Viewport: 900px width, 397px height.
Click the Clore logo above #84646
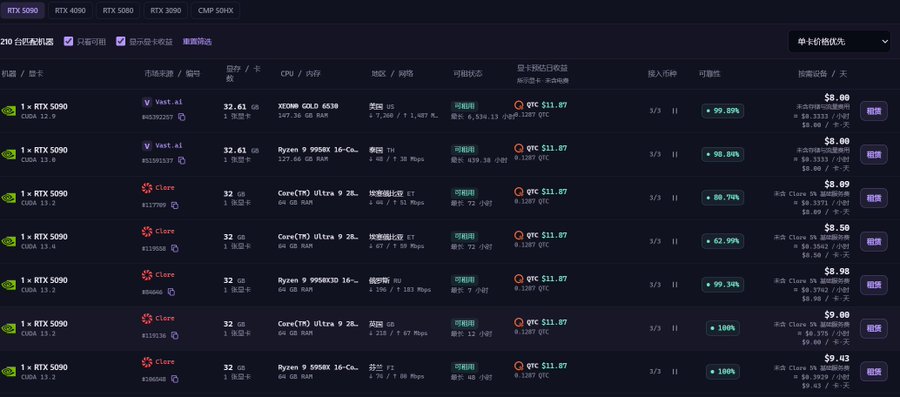(147, 275)
